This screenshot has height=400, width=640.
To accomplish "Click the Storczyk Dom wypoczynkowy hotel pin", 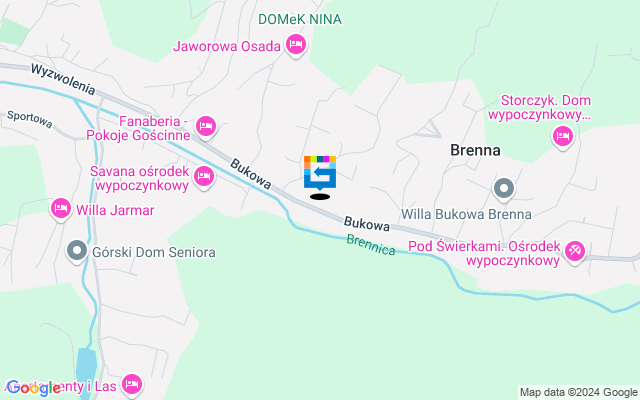I will pos(562,136).
